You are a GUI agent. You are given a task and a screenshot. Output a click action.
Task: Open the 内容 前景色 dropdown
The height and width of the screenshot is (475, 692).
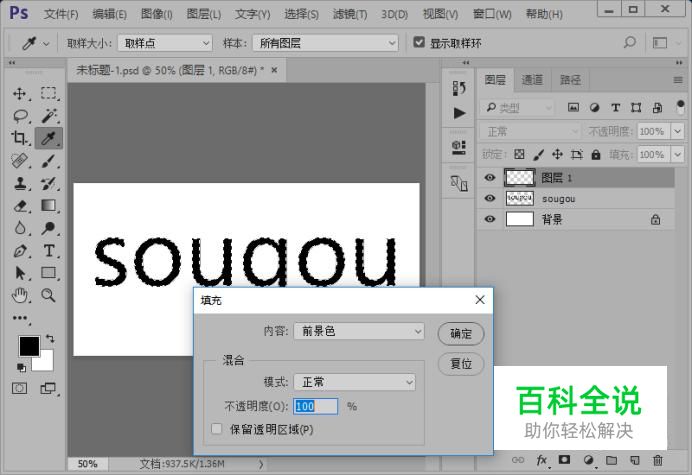point(359,331)
